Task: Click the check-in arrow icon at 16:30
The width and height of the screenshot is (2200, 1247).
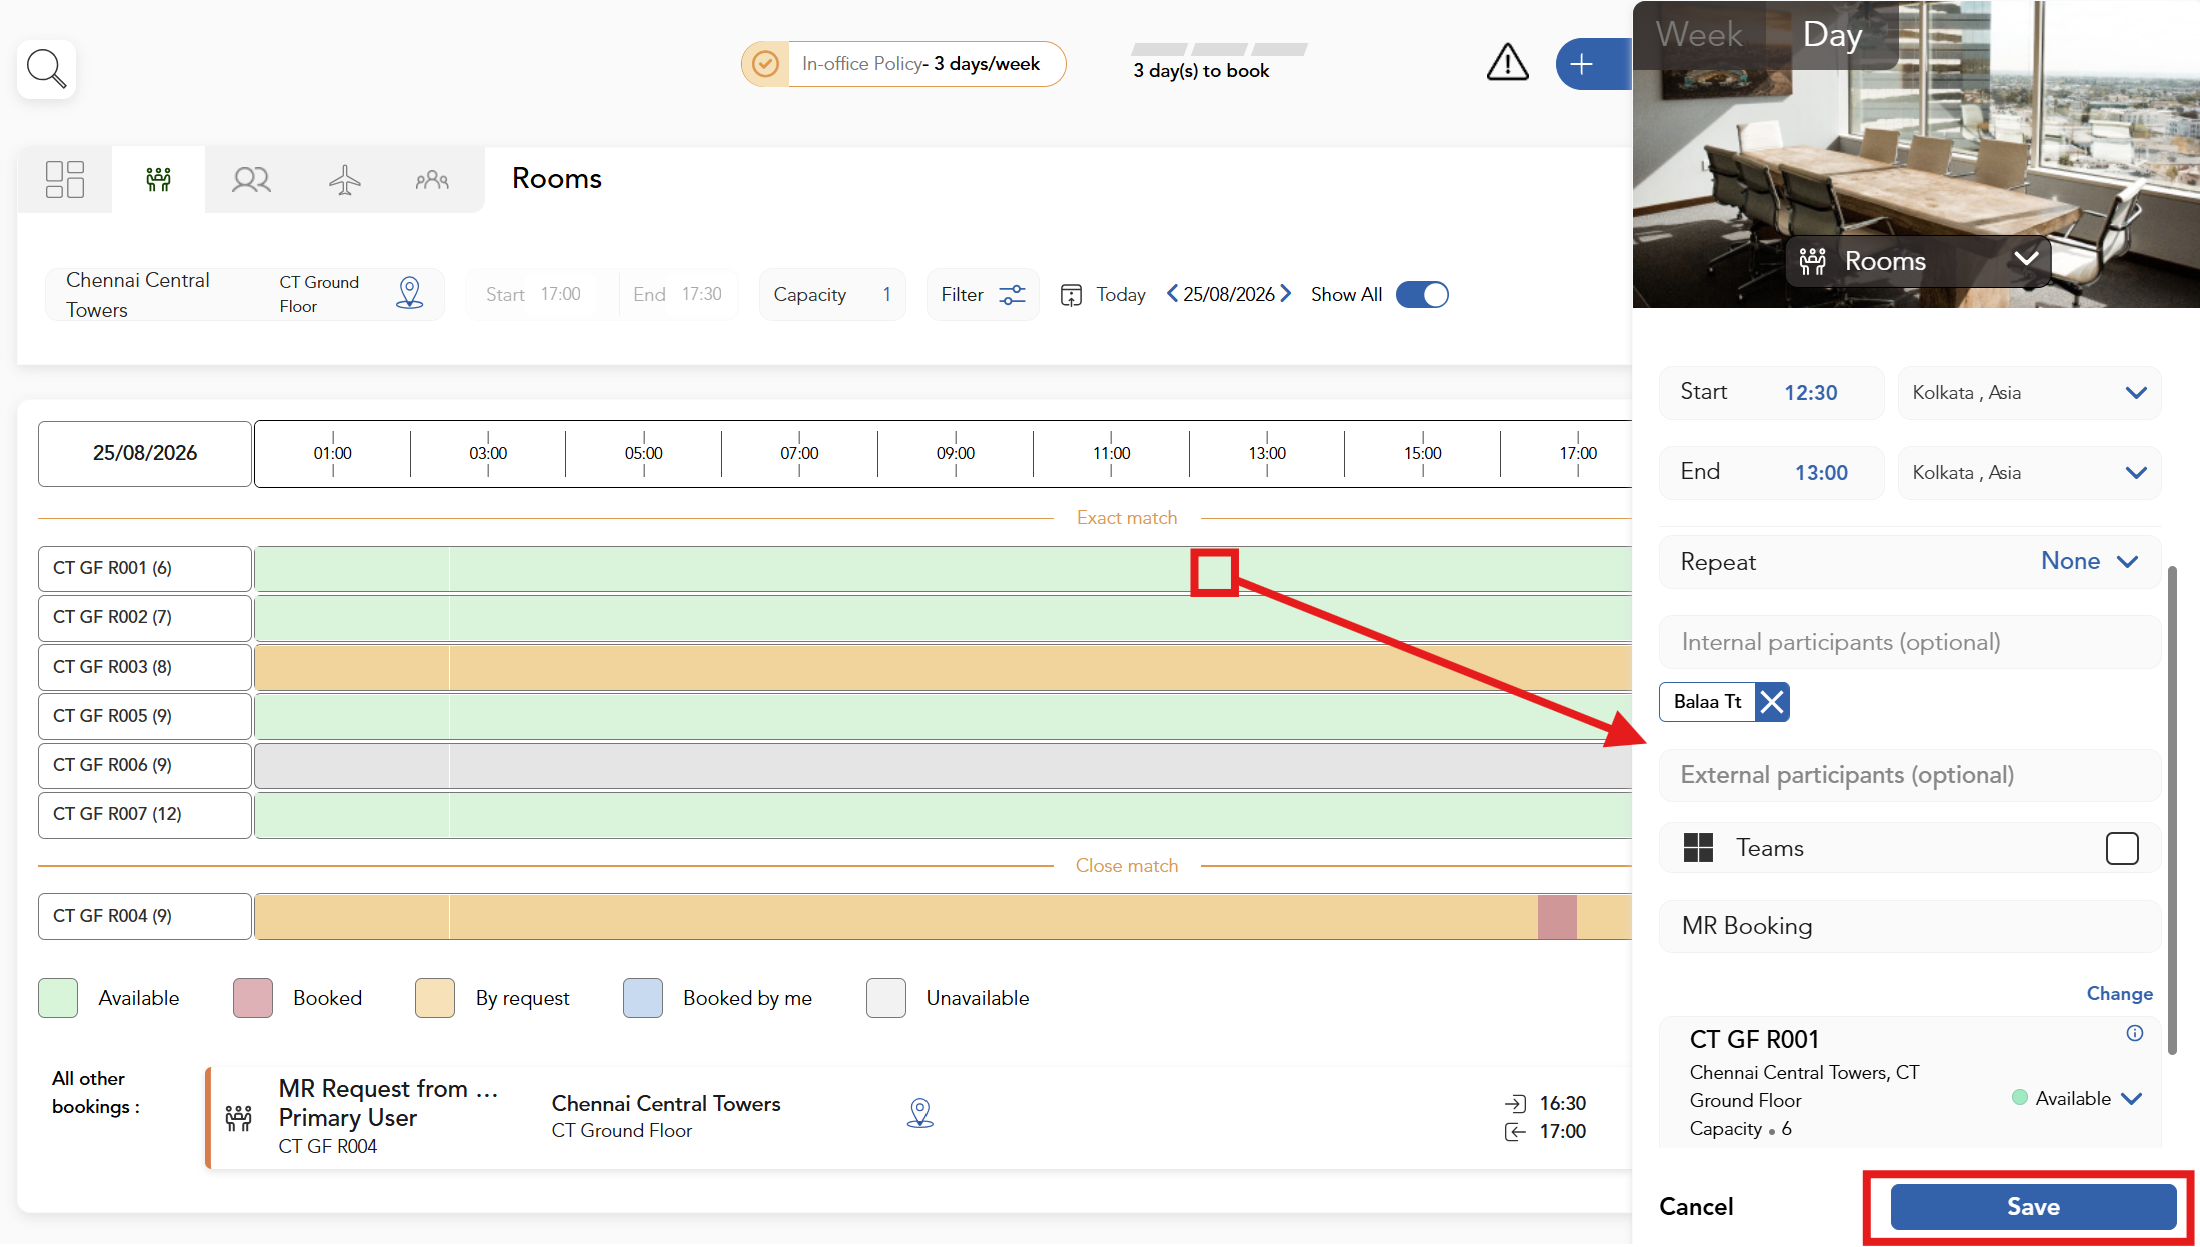Action: point(1515,1104)
